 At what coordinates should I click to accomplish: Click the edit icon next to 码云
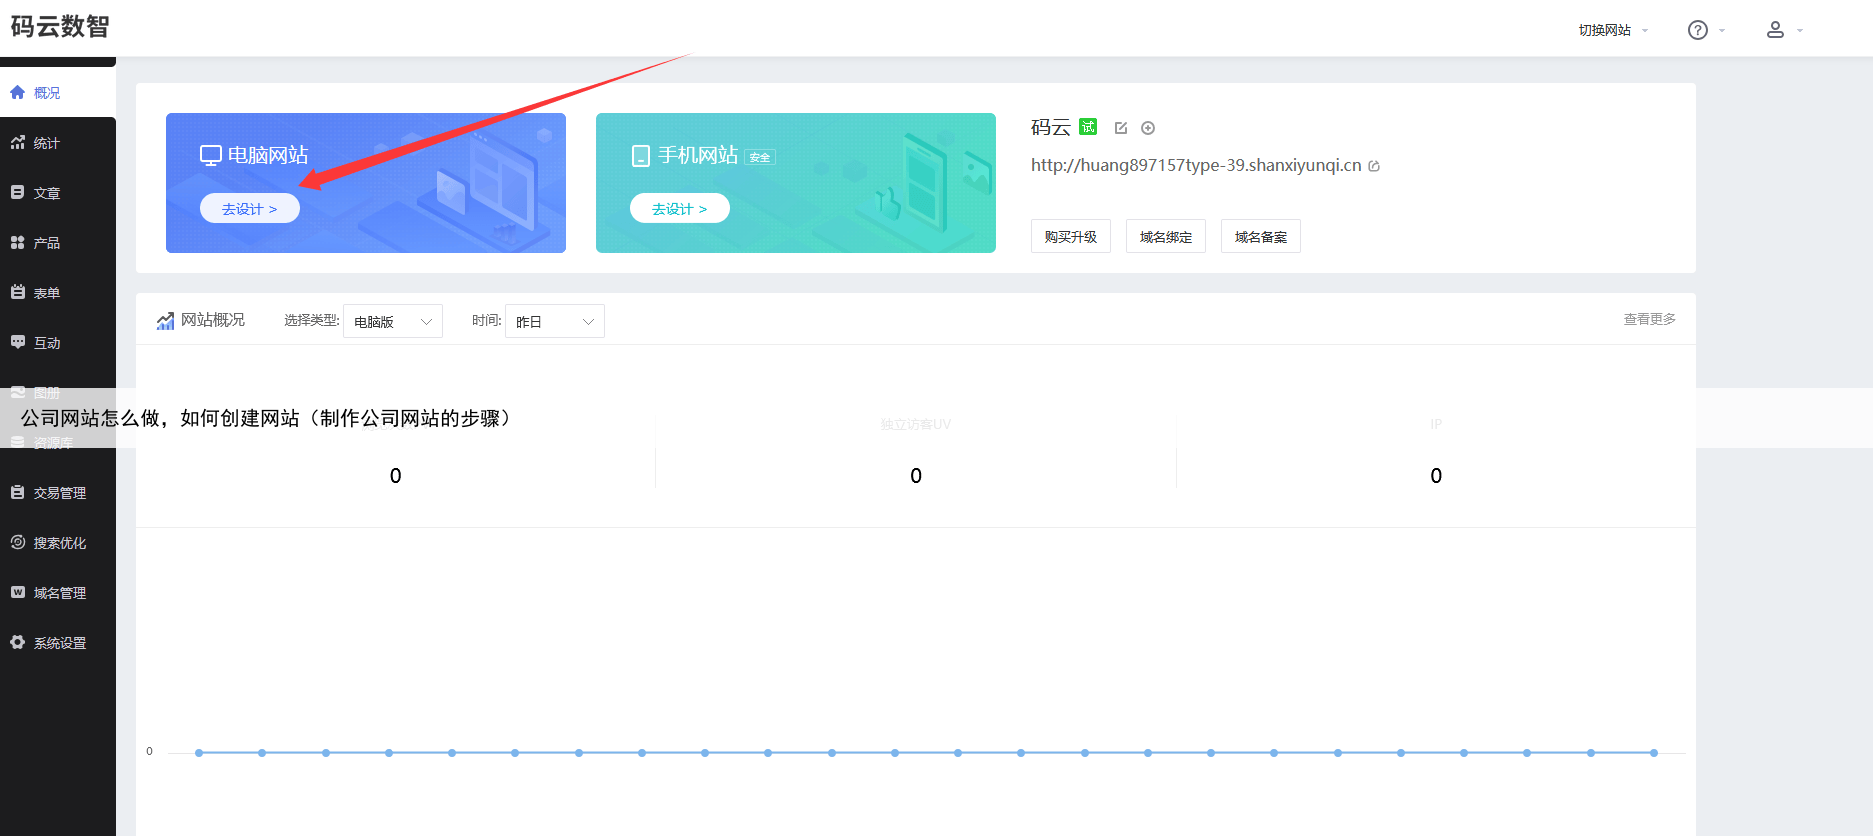tap(1121, 128)
